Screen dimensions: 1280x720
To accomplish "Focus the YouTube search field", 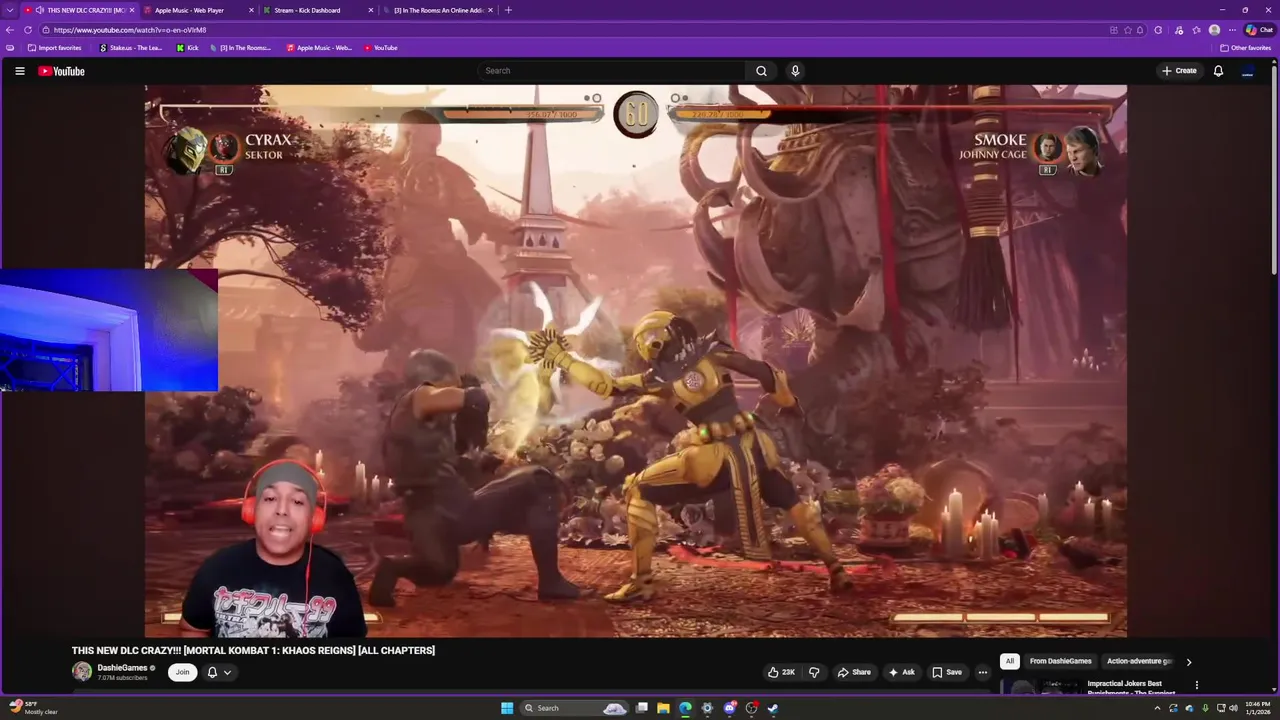I will [612, 71].
